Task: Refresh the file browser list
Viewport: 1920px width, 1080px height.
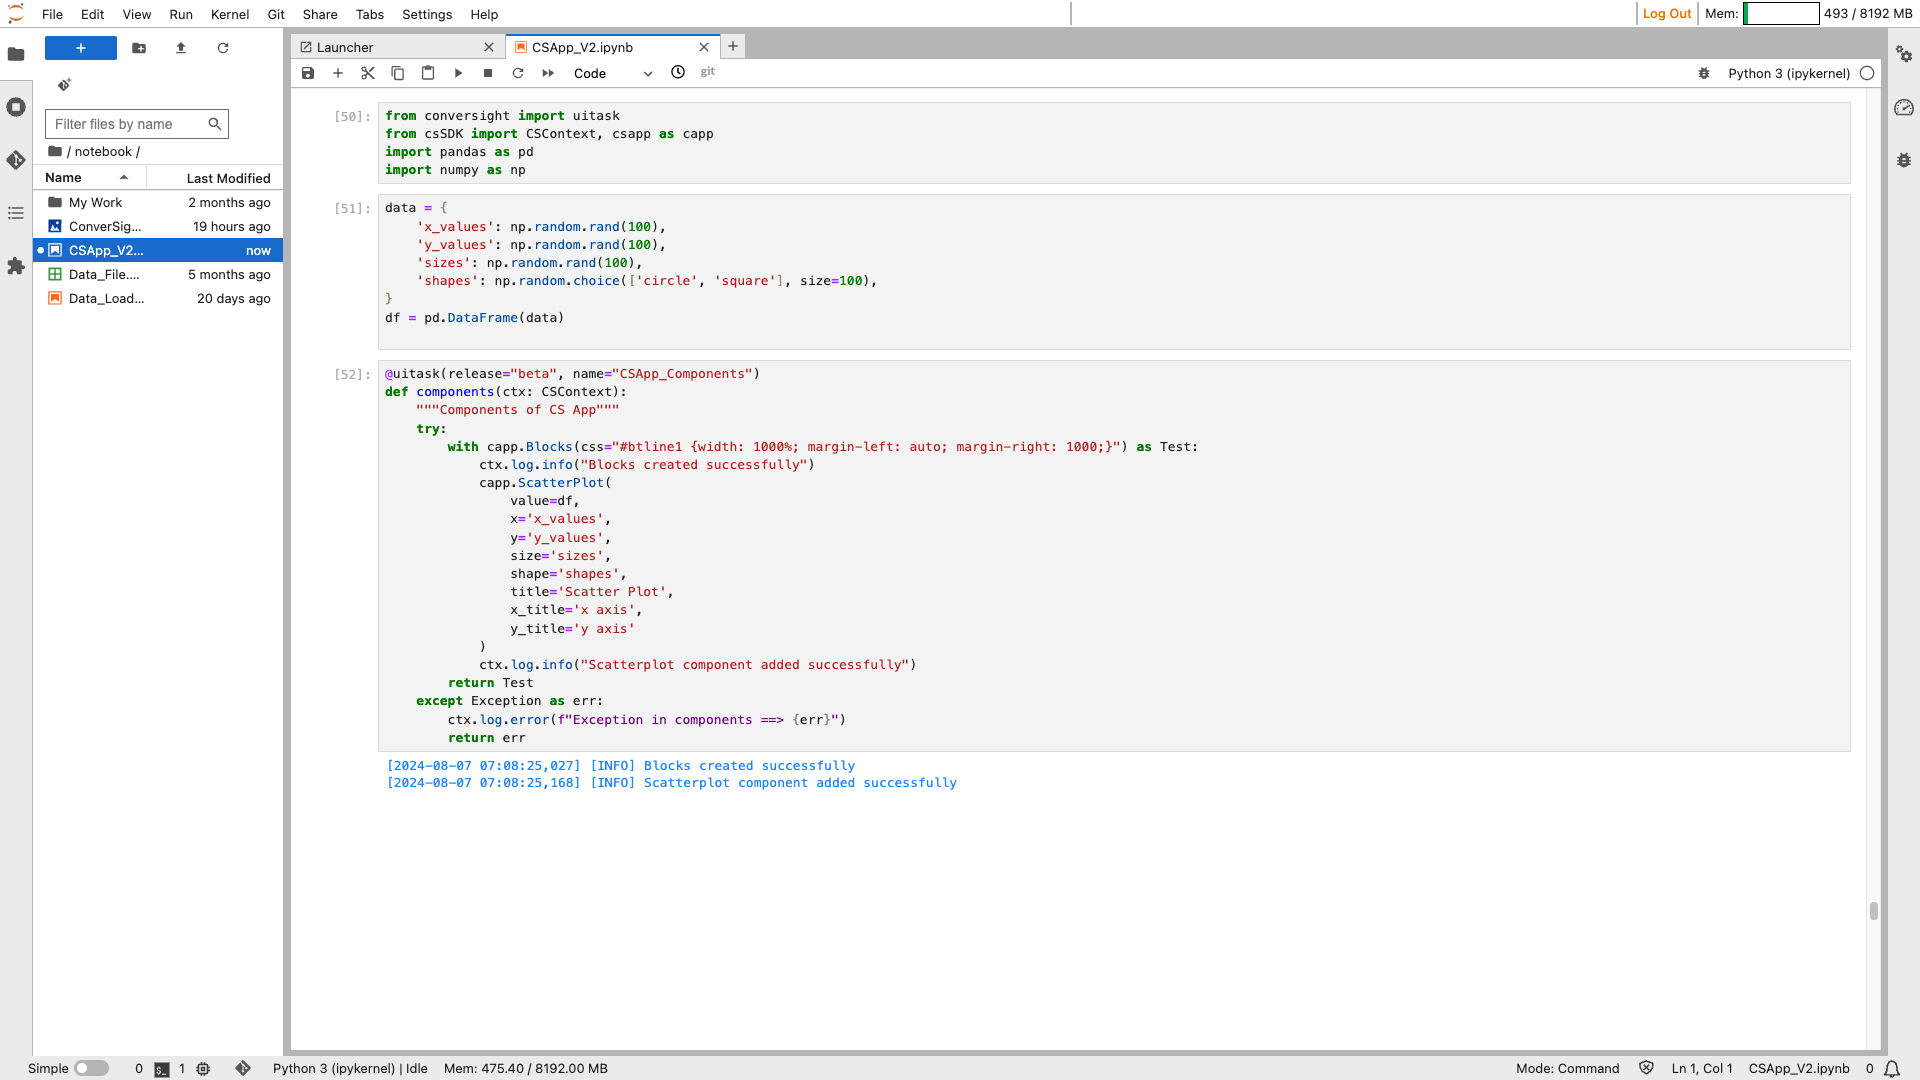Action: 223,48
